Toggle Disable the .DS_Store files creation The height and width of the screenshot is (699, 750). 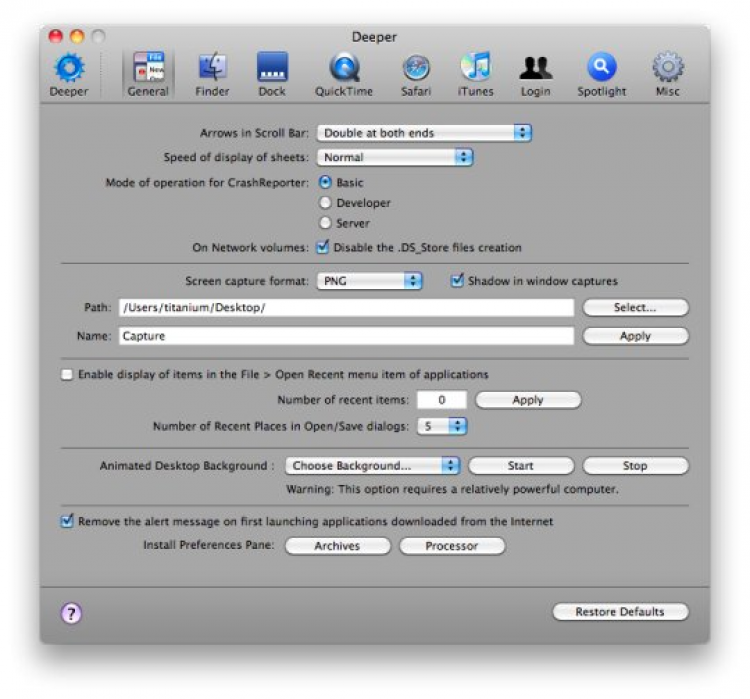click(323, 247)
